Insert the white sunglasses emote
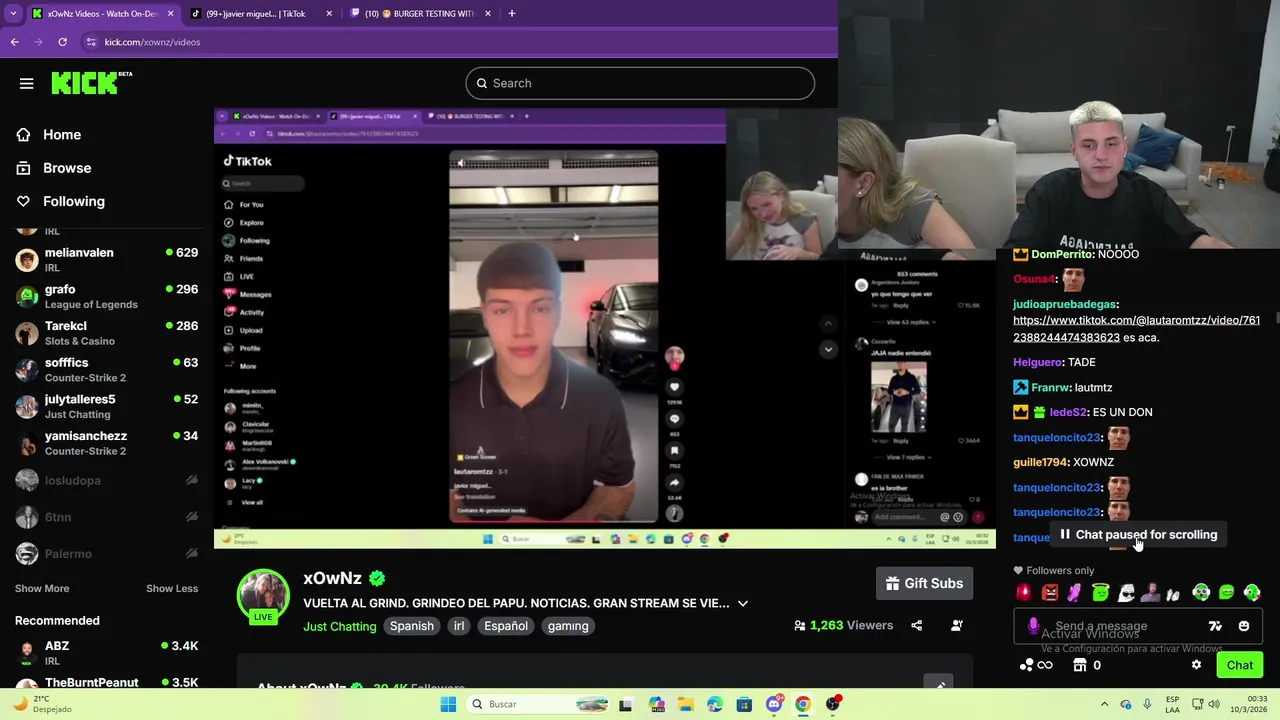 (1126, 593)
